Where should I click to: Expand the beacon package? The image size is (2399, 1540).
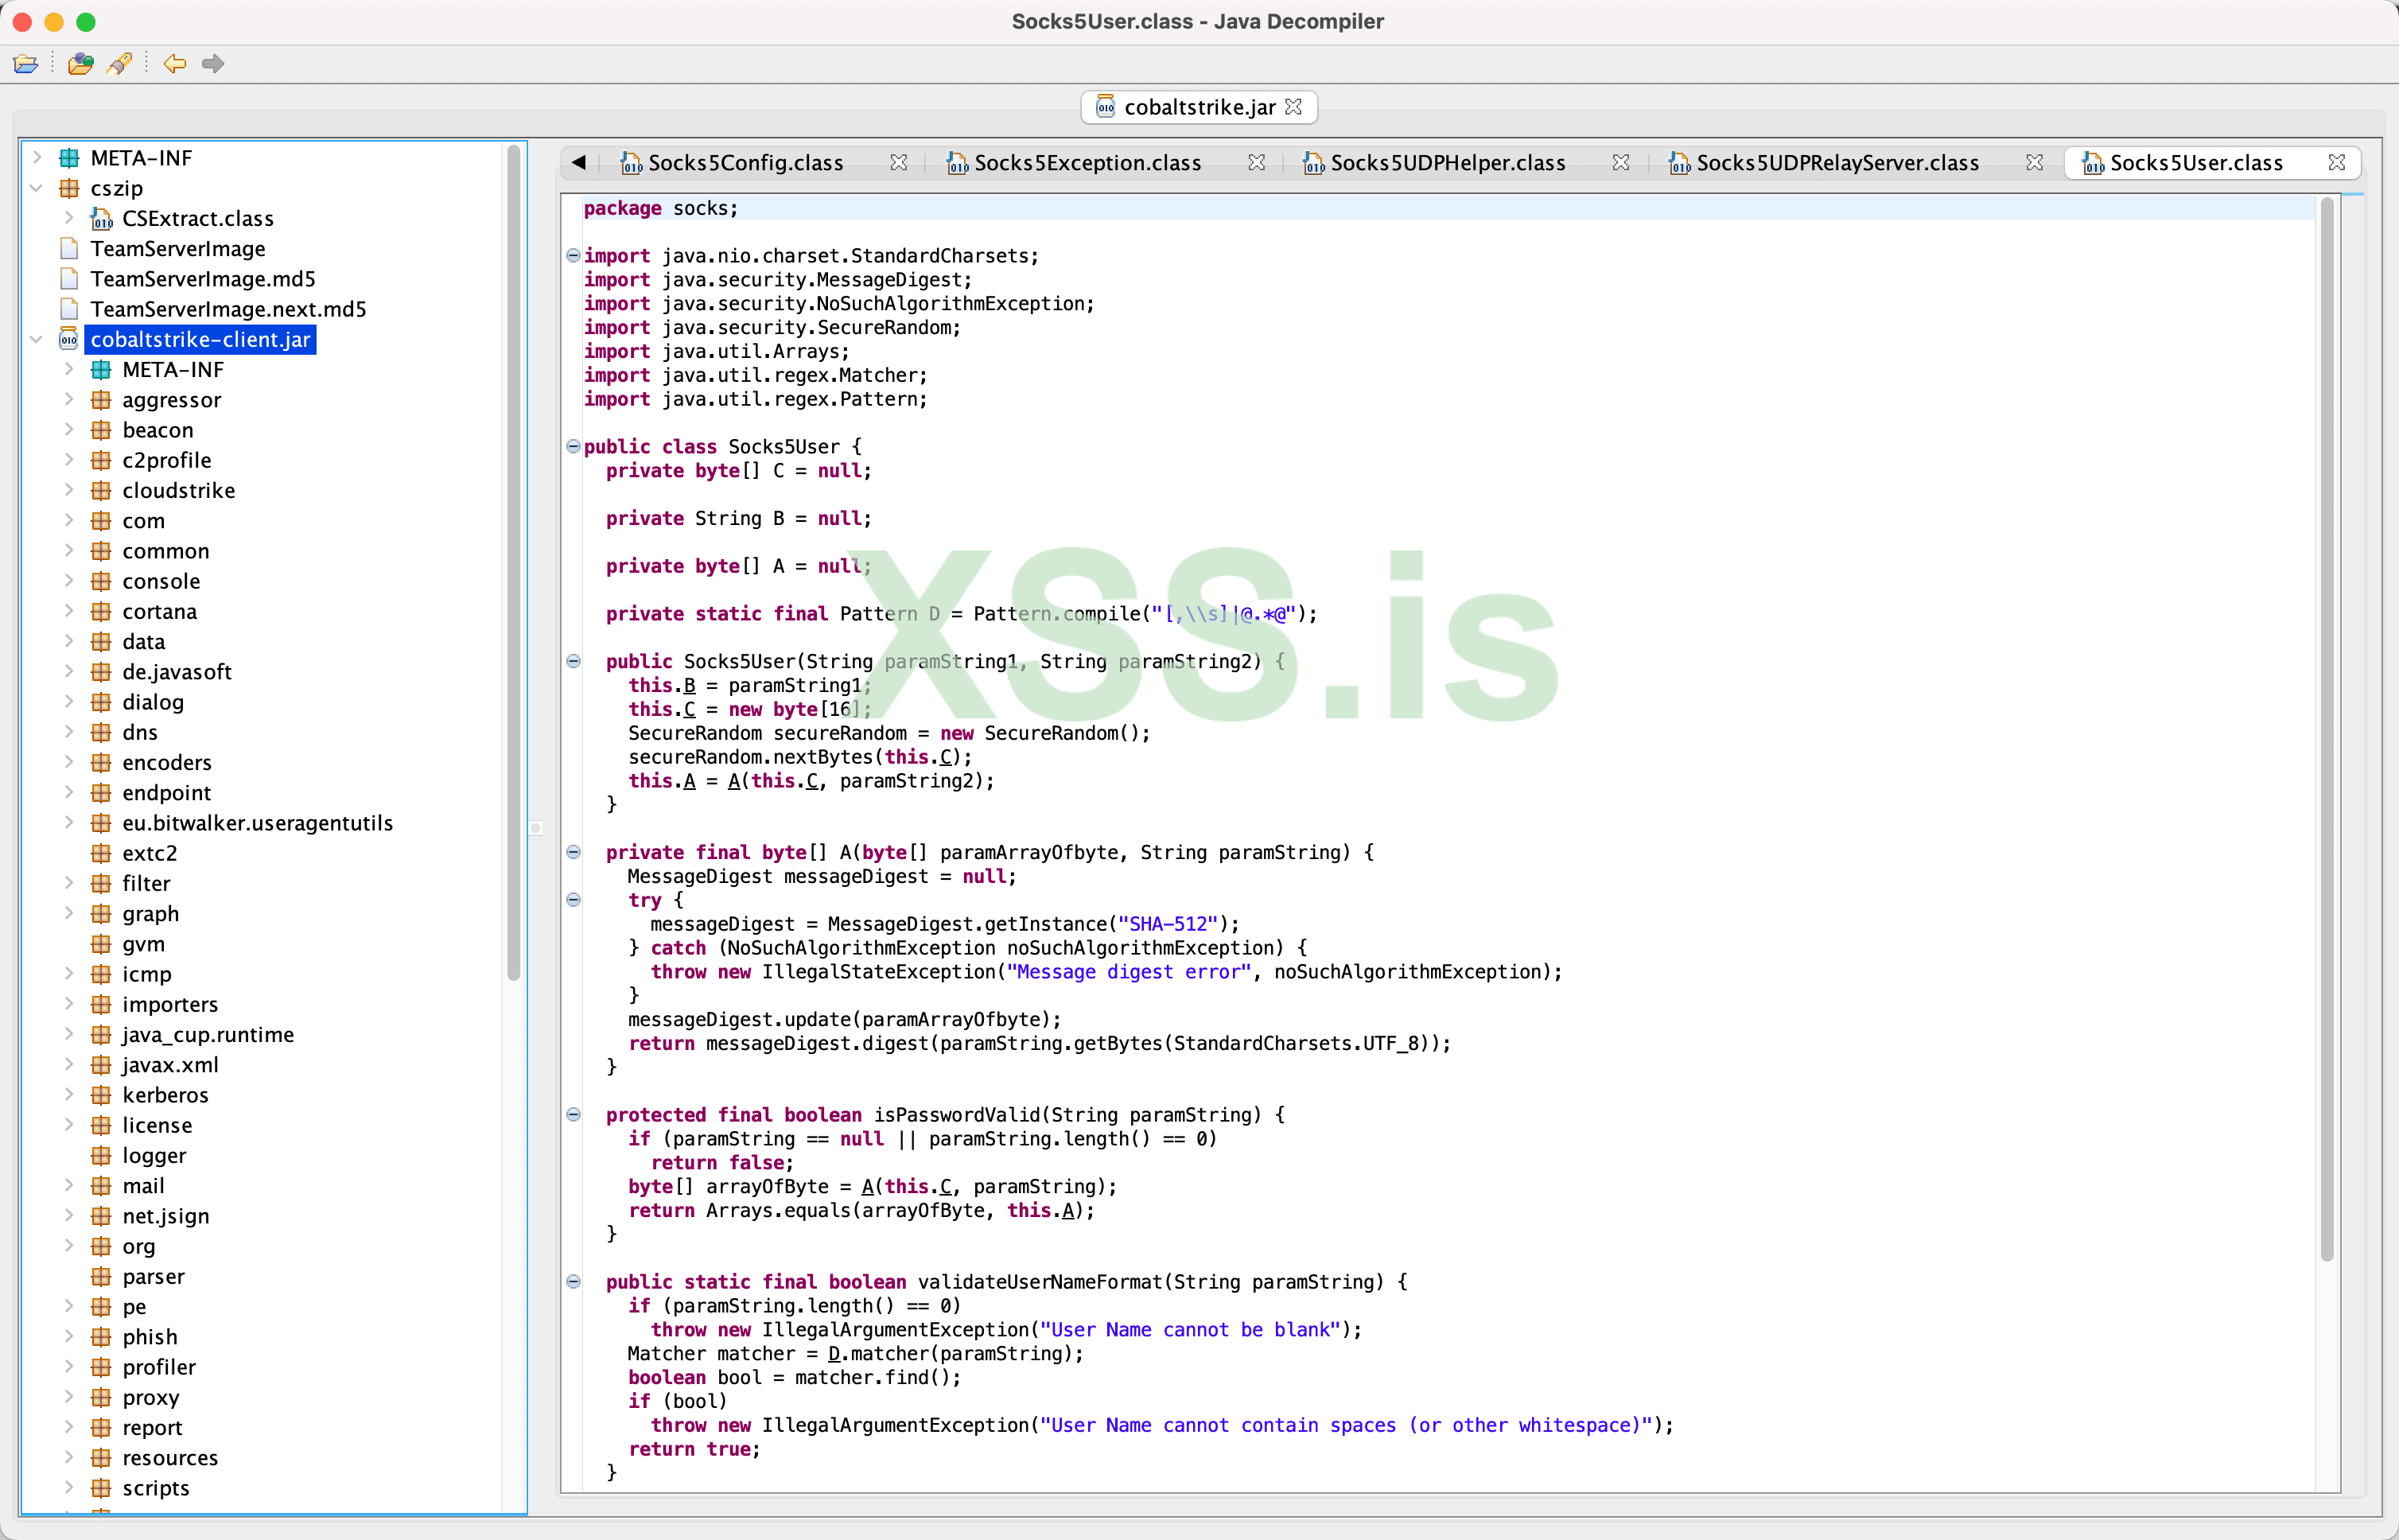click(68, 430)
